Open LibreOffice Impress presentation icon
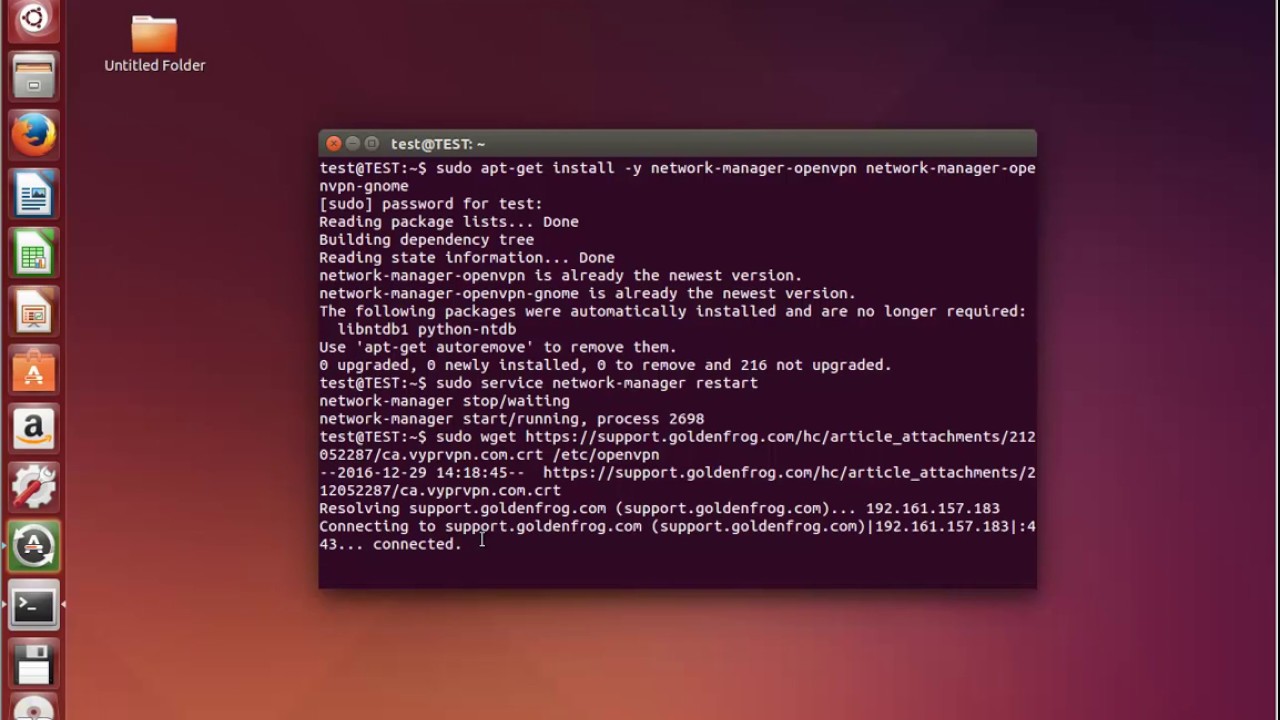 (x=33, y=312)
